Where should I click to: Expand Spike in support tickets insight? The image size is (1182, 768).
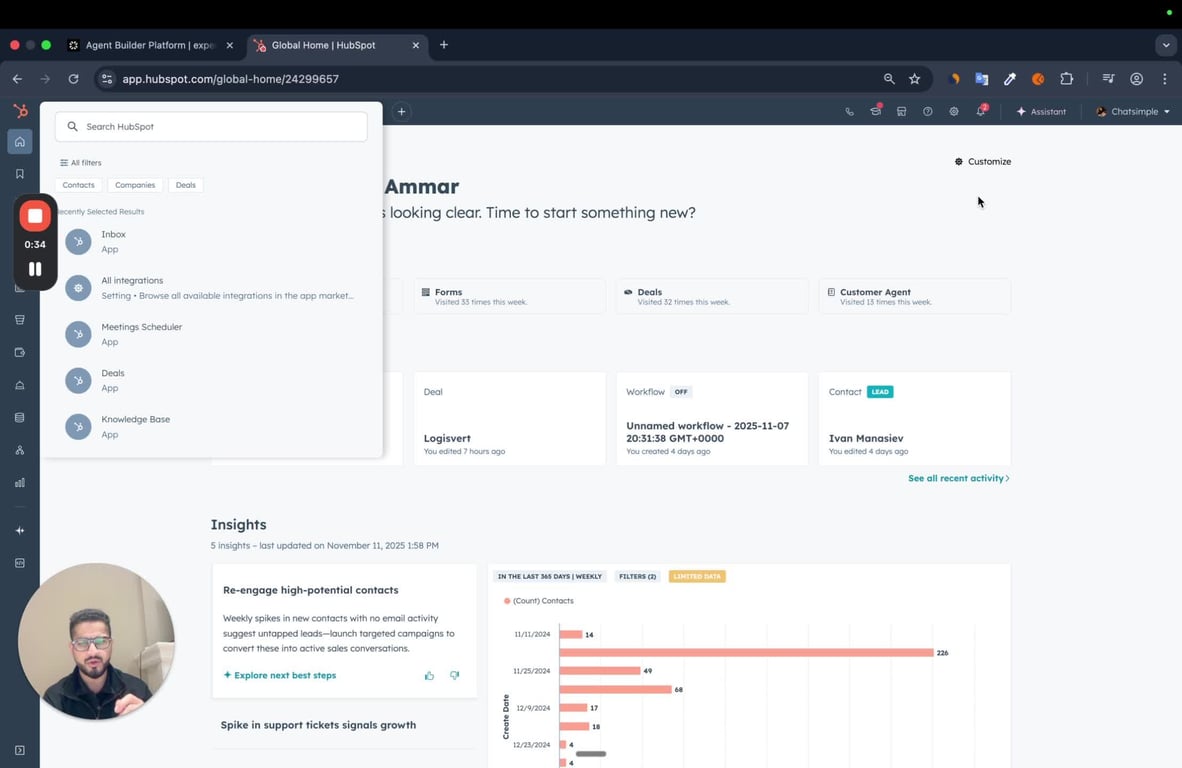tap(318, 725)
